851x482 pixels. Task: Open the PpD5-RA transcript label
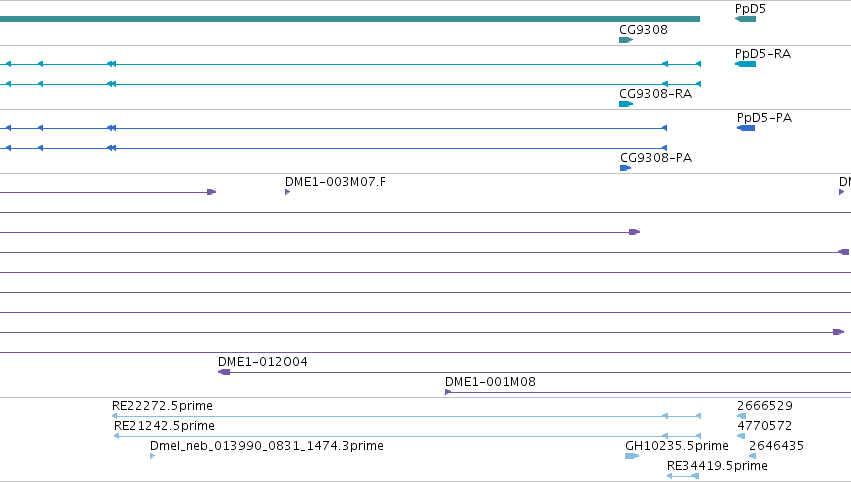tap(763, 54)
